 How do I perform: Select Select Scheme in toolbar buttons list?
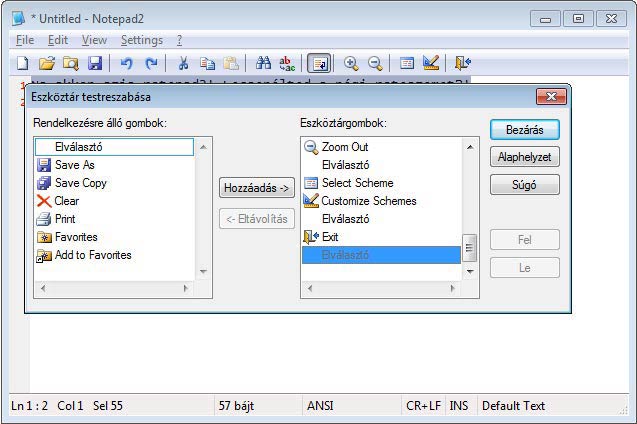coord(381,183)
